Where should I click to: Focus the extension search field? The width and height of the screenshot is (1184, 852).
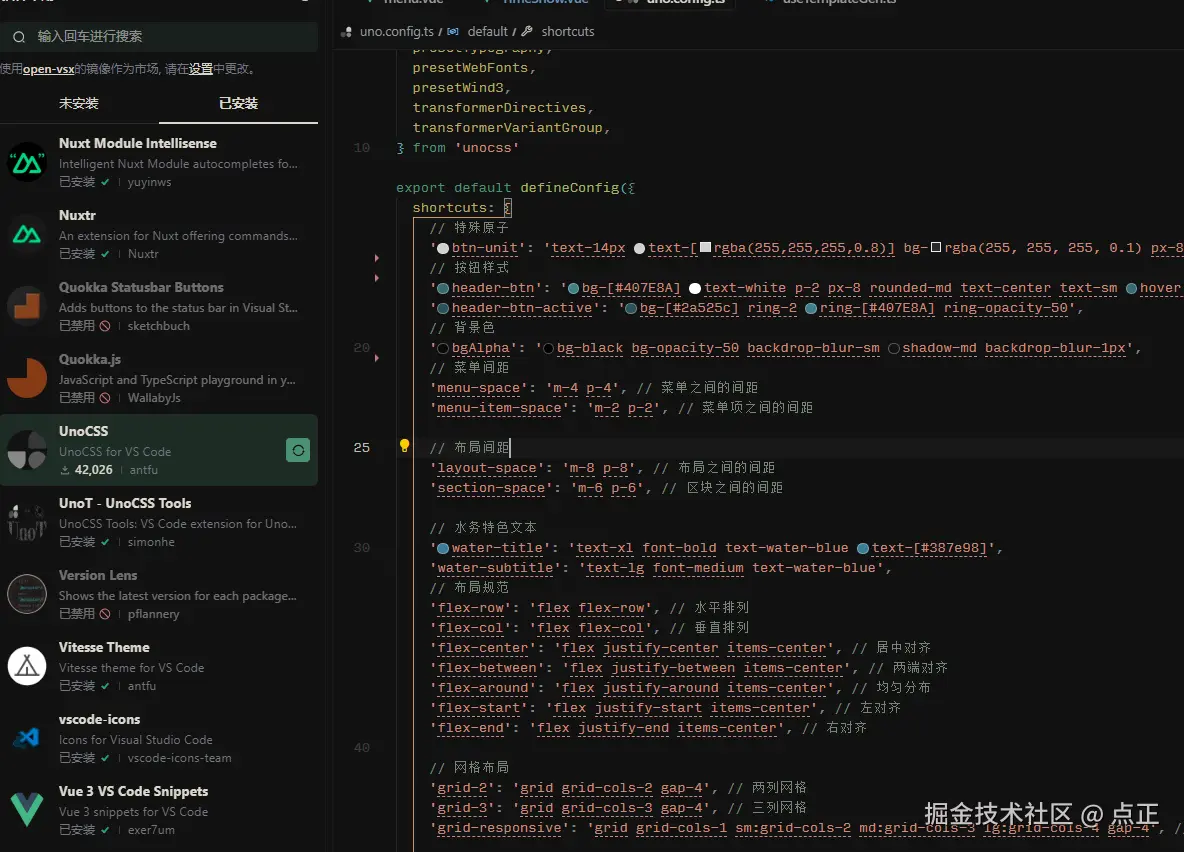[x=159, y=36]
